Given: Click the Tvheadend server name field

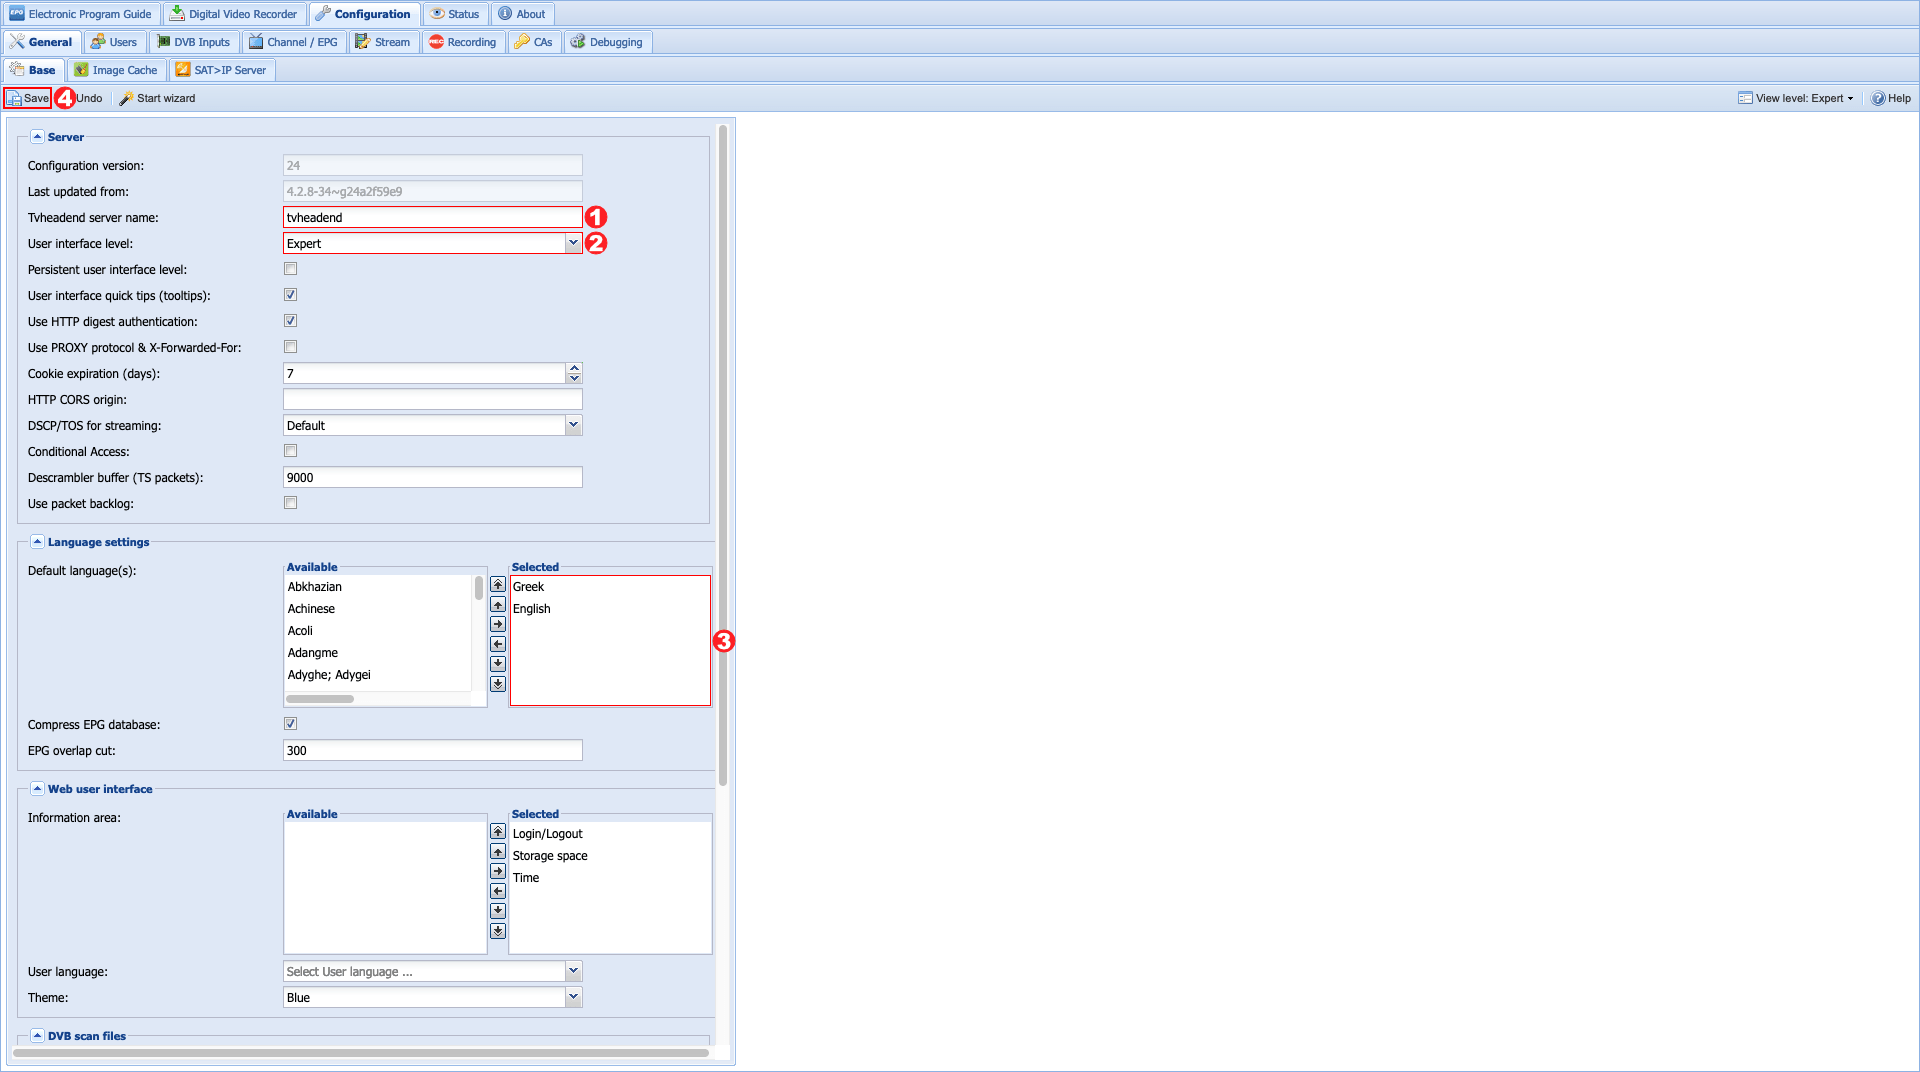Looking at the screenshot, I should point(432,217).
